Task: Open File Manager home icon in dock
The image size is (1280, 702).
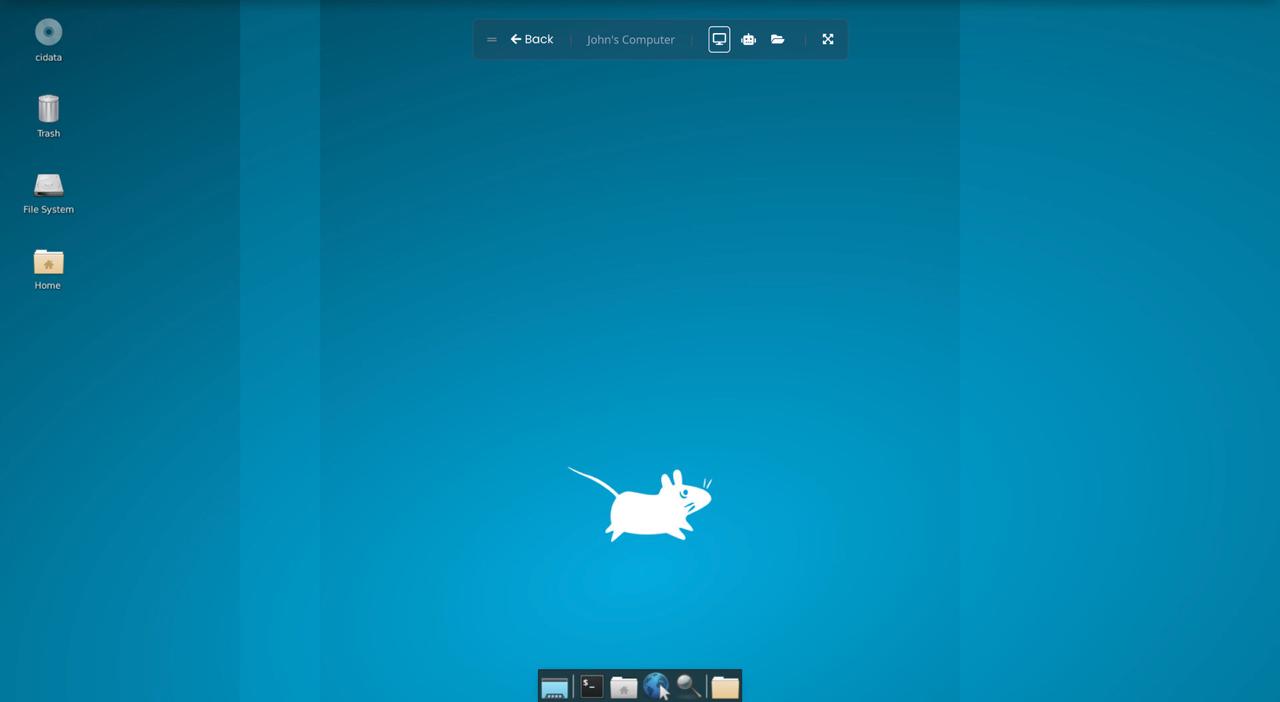Action: pyautogui.click(x=623, y=687)
